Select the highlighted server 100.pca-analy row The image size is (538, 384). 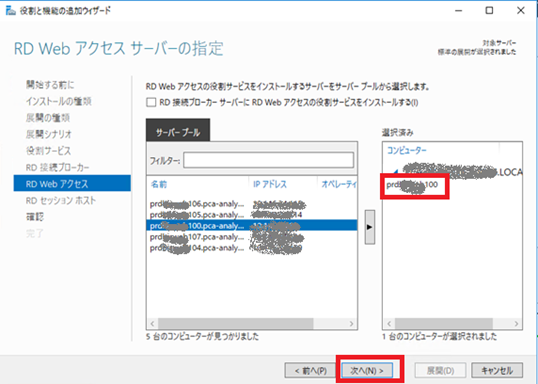pyautogui.click(x=252, y=226)
